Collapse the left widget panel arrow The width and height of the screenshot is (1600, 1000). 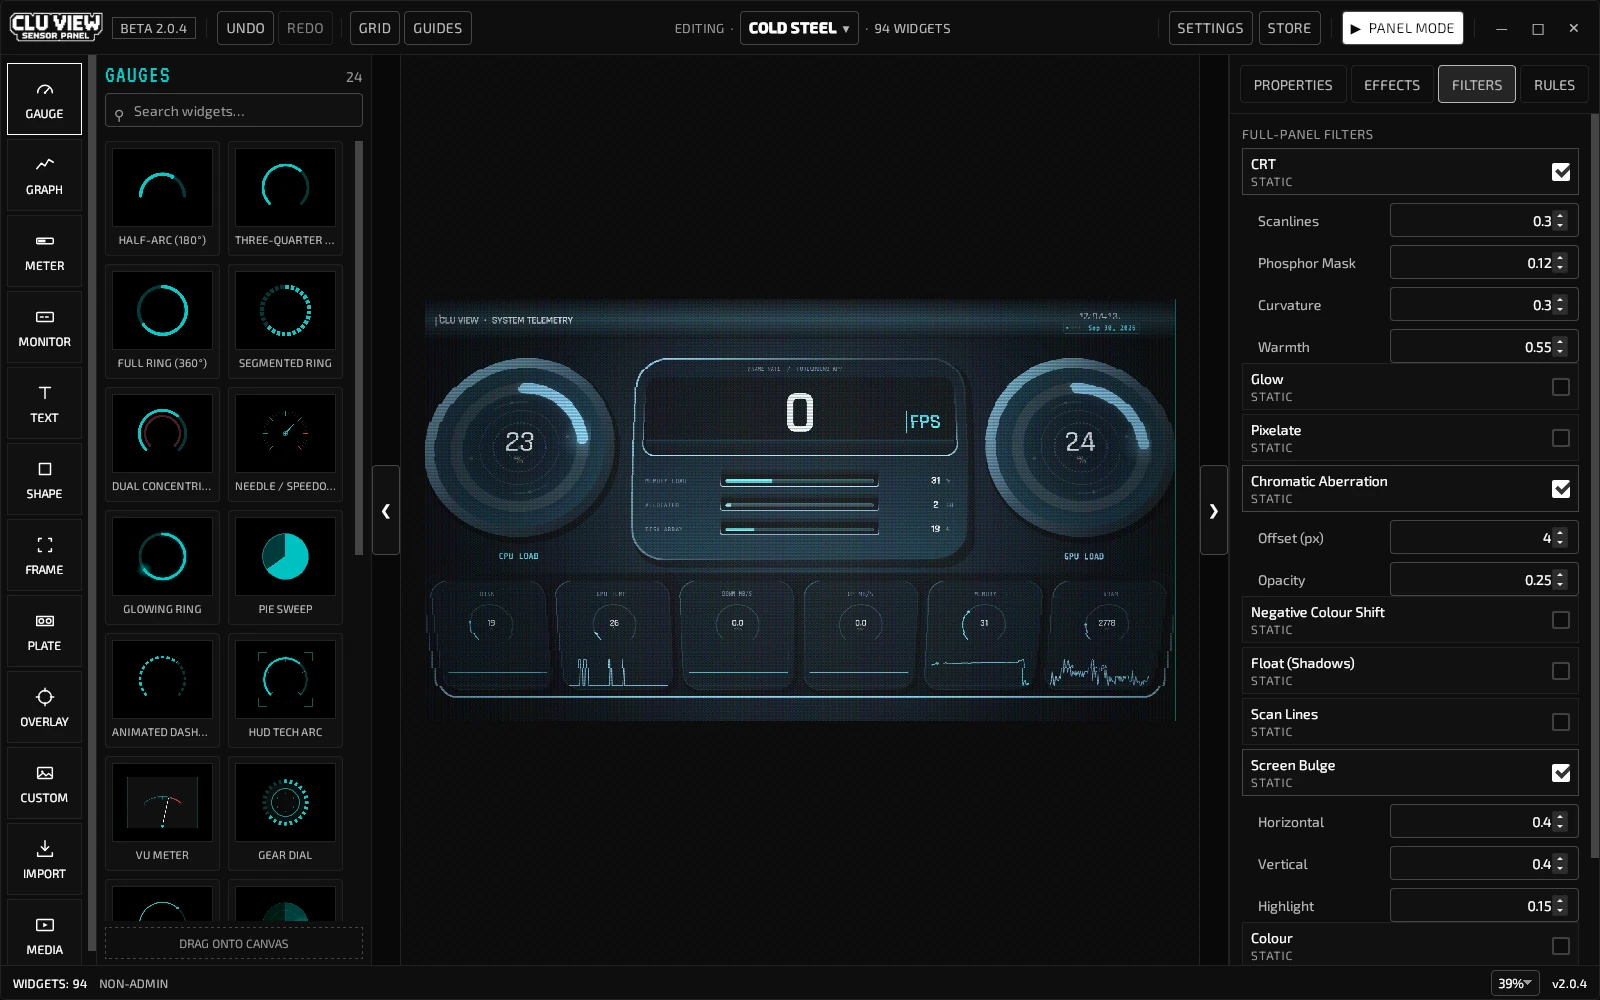386,510
